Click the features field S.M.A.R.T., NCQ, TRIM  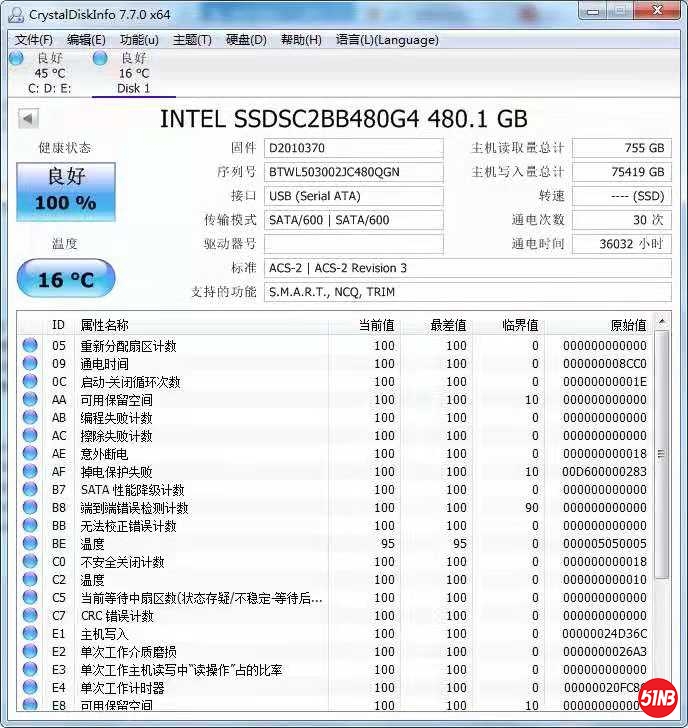pyautogui.click(x=467, y=292)
